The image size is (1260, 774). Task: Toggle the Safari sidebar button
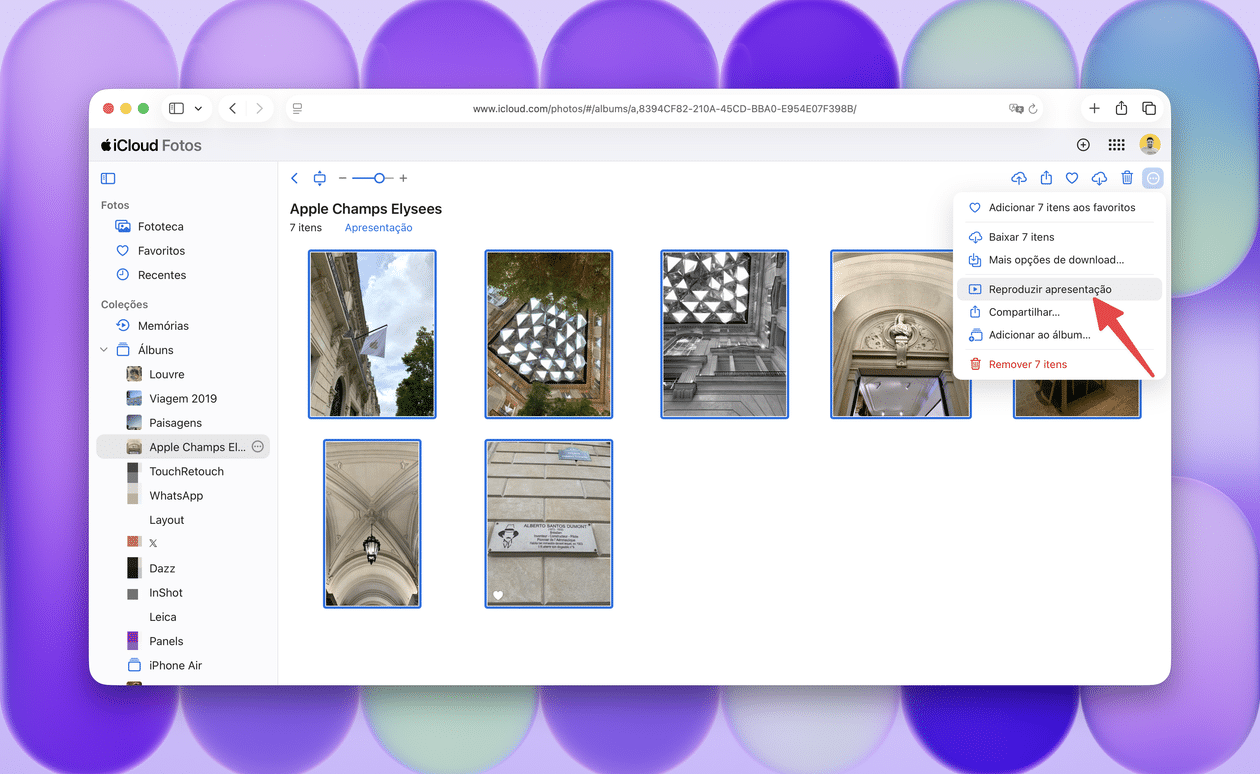(x=176, y=108)
